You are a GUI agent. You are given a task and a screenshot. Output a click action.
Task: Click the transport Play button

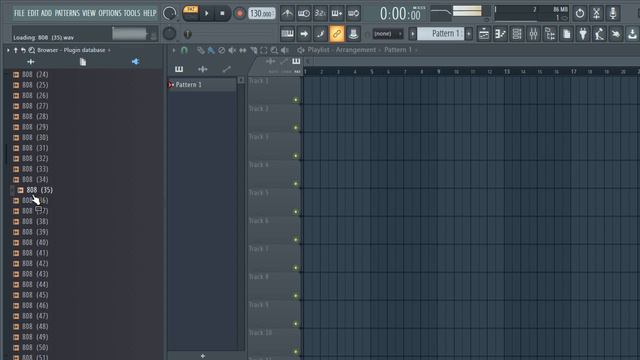pyautogui.click(x=207, y=13)
